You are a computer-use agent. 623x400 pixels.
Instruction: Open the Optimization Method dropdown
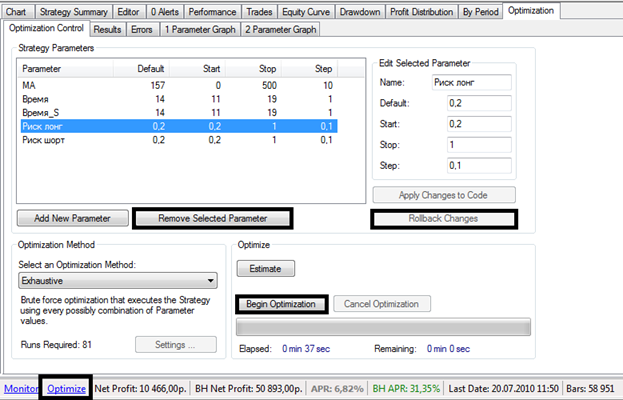117,282
